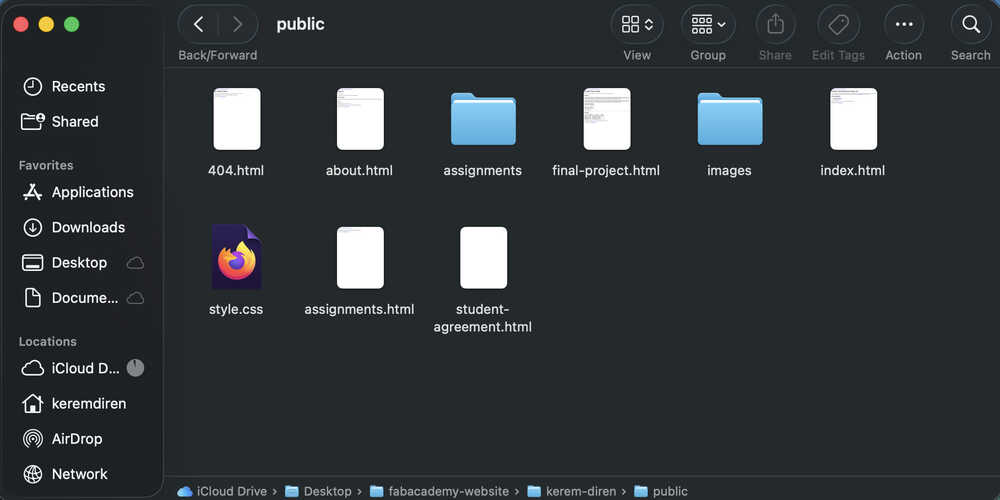Click the assignments.html file name
1000x500 pixels.
click(x=359, y=310)
